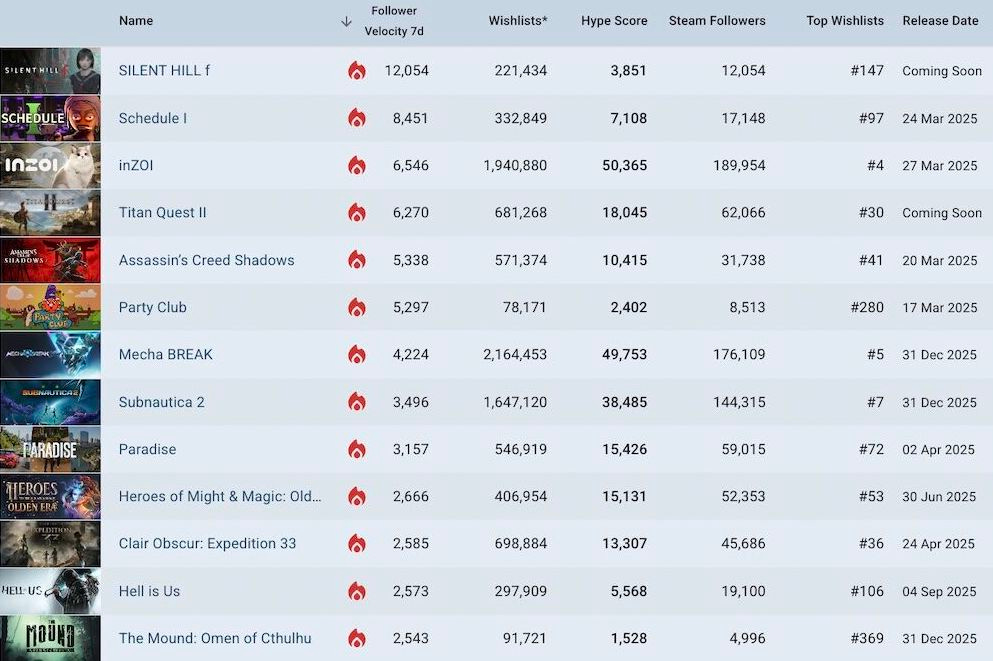The width and height of the screenshot is (993, 661).
Task: Select inZOI hype score 50,365
Action: coord(624,165)
